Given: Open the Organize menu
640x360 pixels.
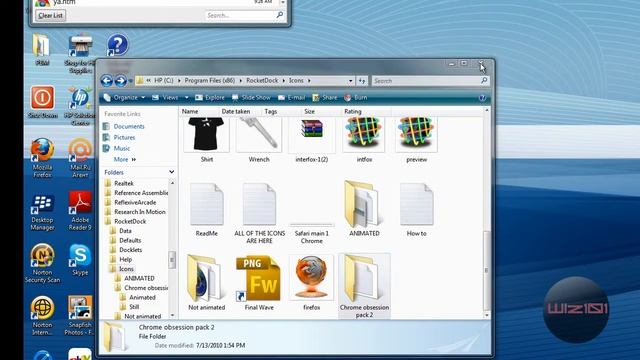Looking at the screenshot, I should pos(124,98).
